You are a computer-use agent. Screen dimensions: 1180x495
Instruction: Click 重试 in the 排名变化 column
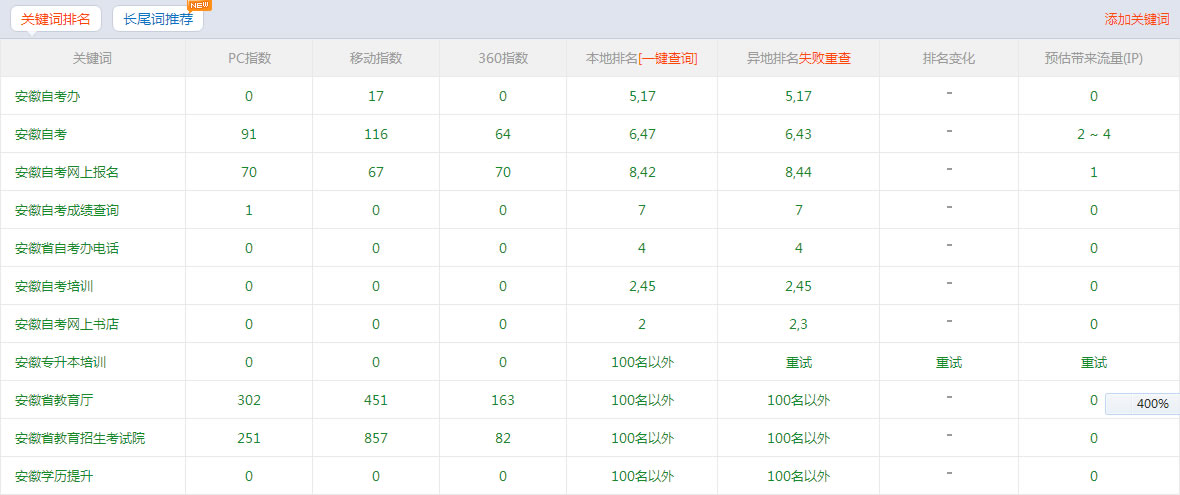point(948,362)
